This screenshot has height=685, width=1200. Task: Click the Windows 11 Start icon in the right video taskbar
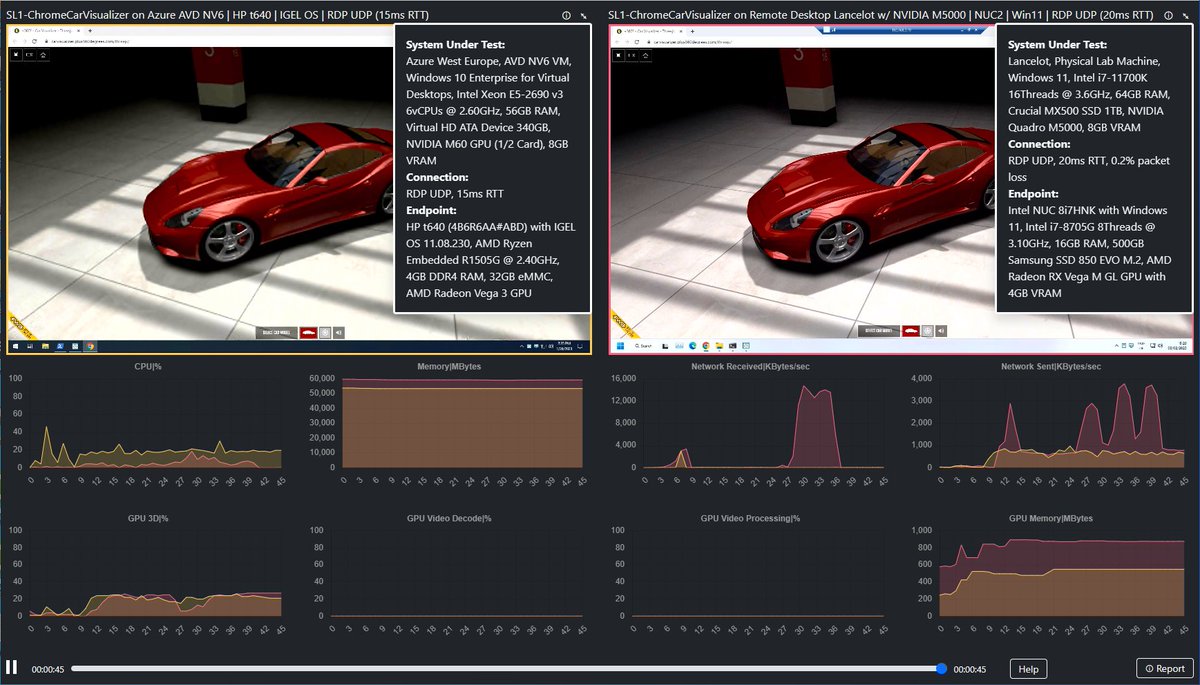[x=620, y=346]
